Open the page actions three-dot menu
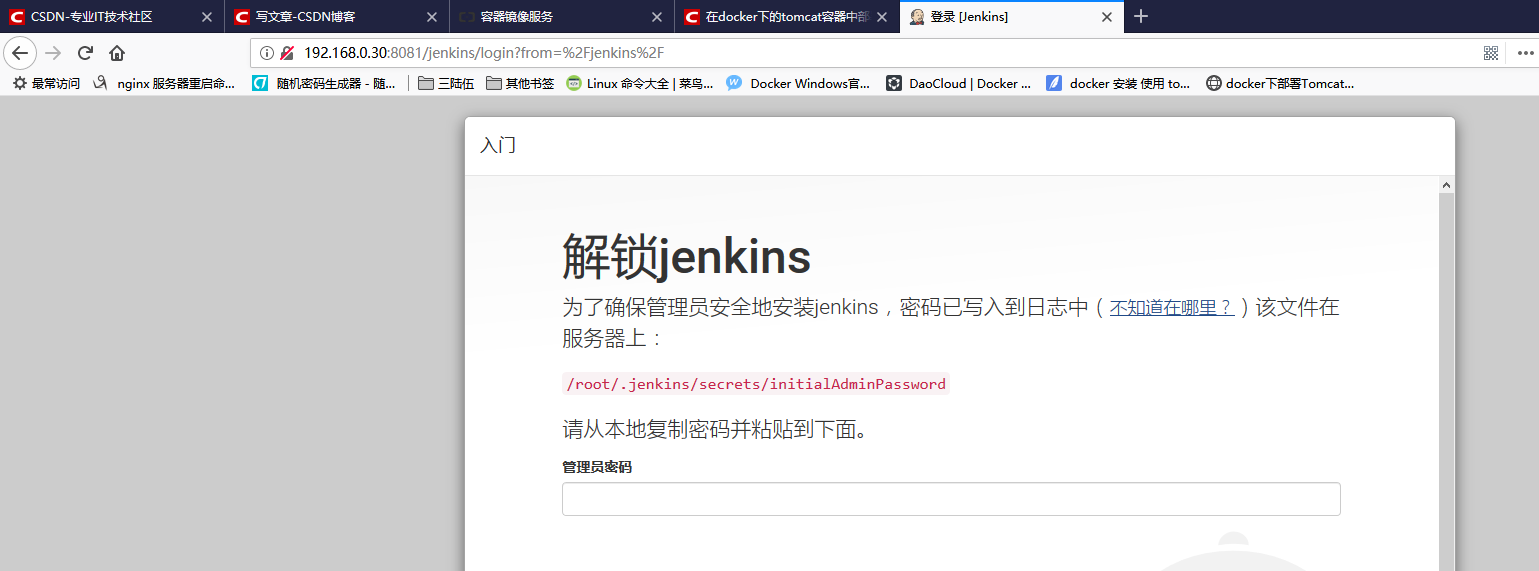1539x571 pixels. coord(1525,53)
